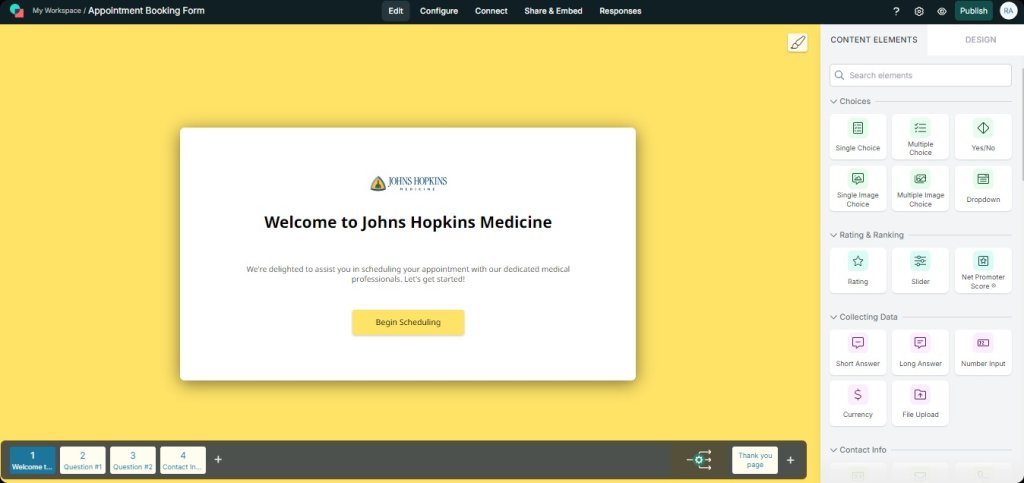This screenshot has height=483, width=1024.
Task: Switch to the Design panel tab
Action: (x=980, y=40)
